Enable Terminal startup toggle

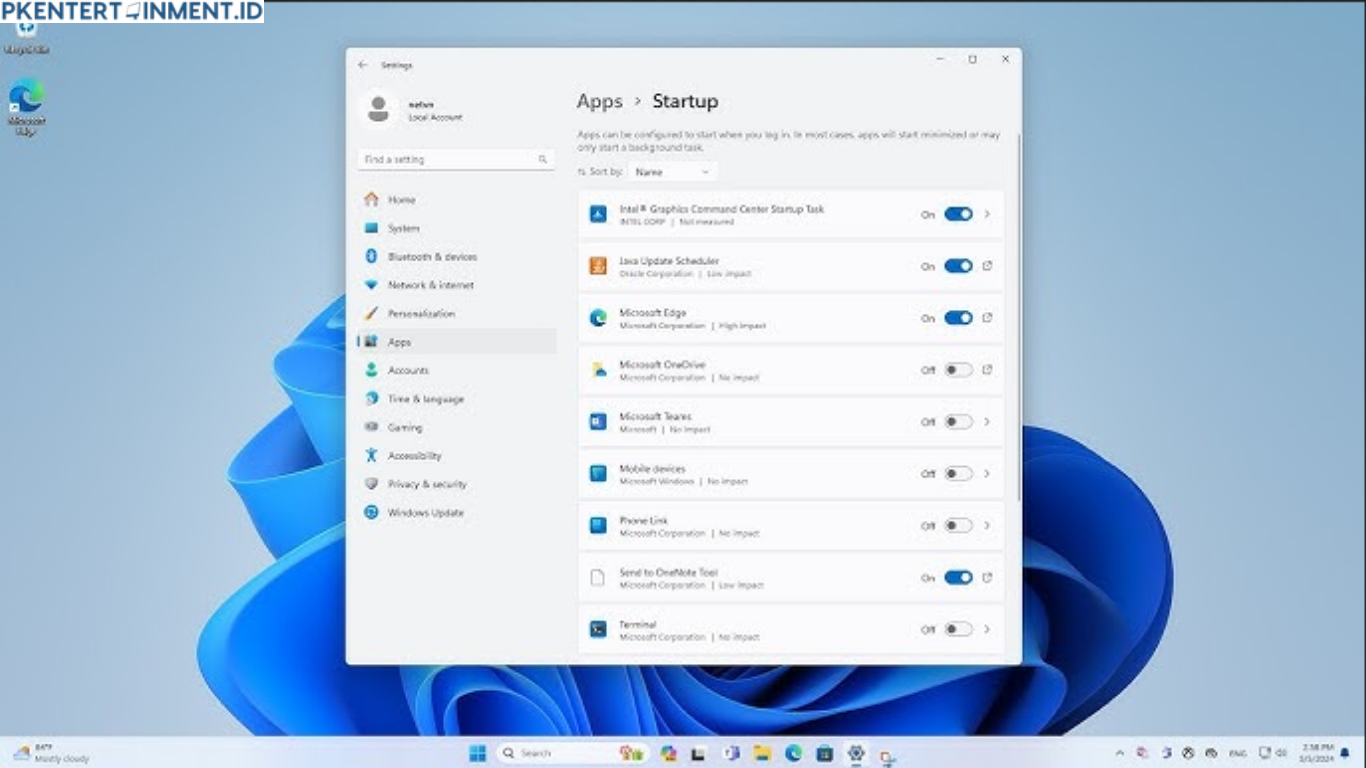tap(958, 630)
